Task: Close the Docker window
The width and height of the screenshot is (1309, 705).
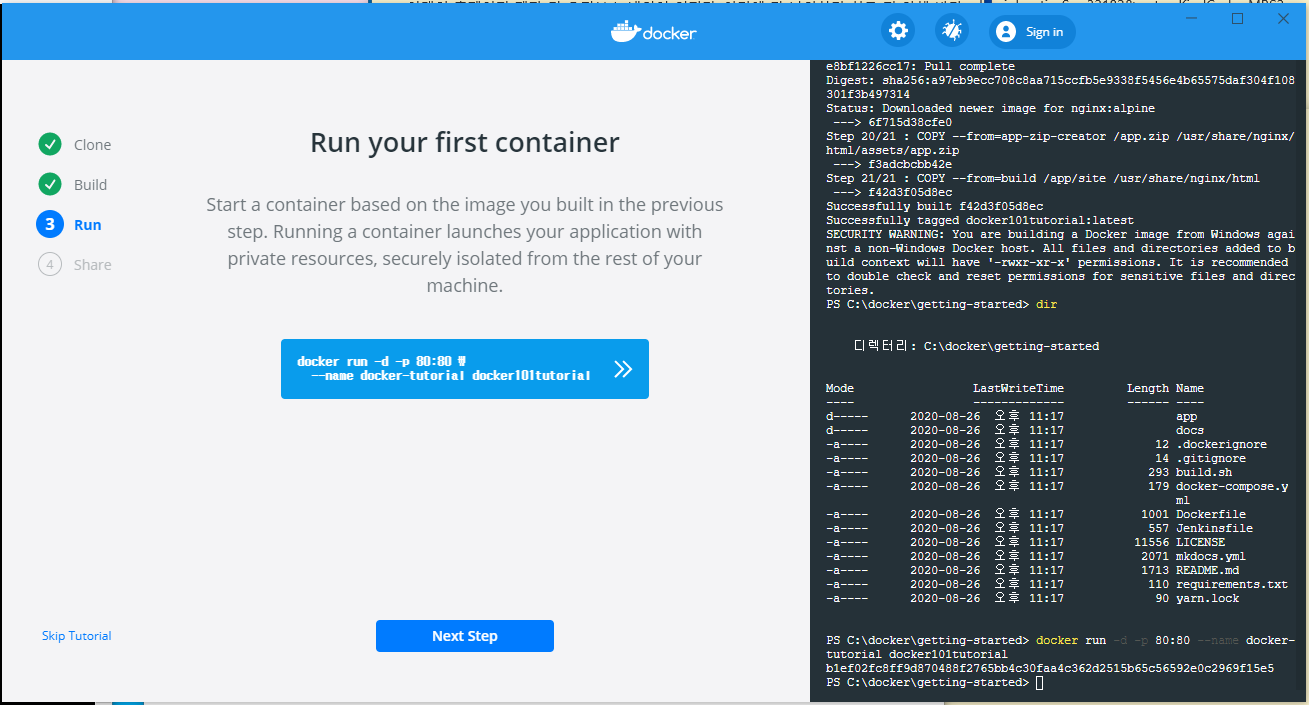Action: coord(1283,18)
